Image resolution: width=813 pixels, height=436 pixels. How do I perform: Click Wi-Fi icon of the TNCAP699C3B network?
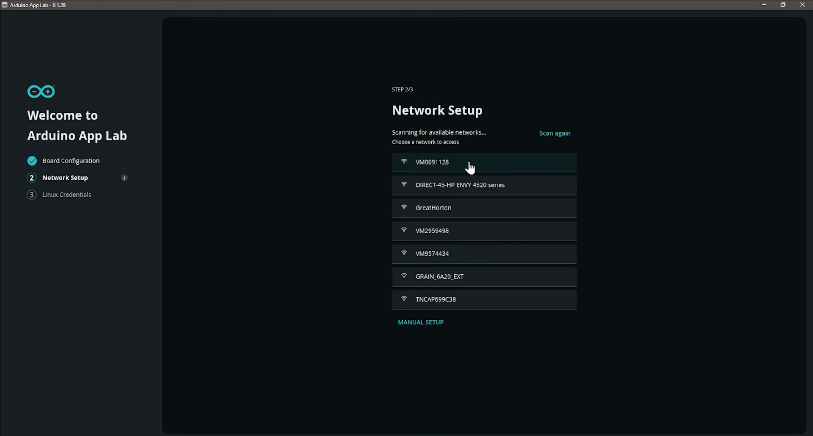point(404,299)
